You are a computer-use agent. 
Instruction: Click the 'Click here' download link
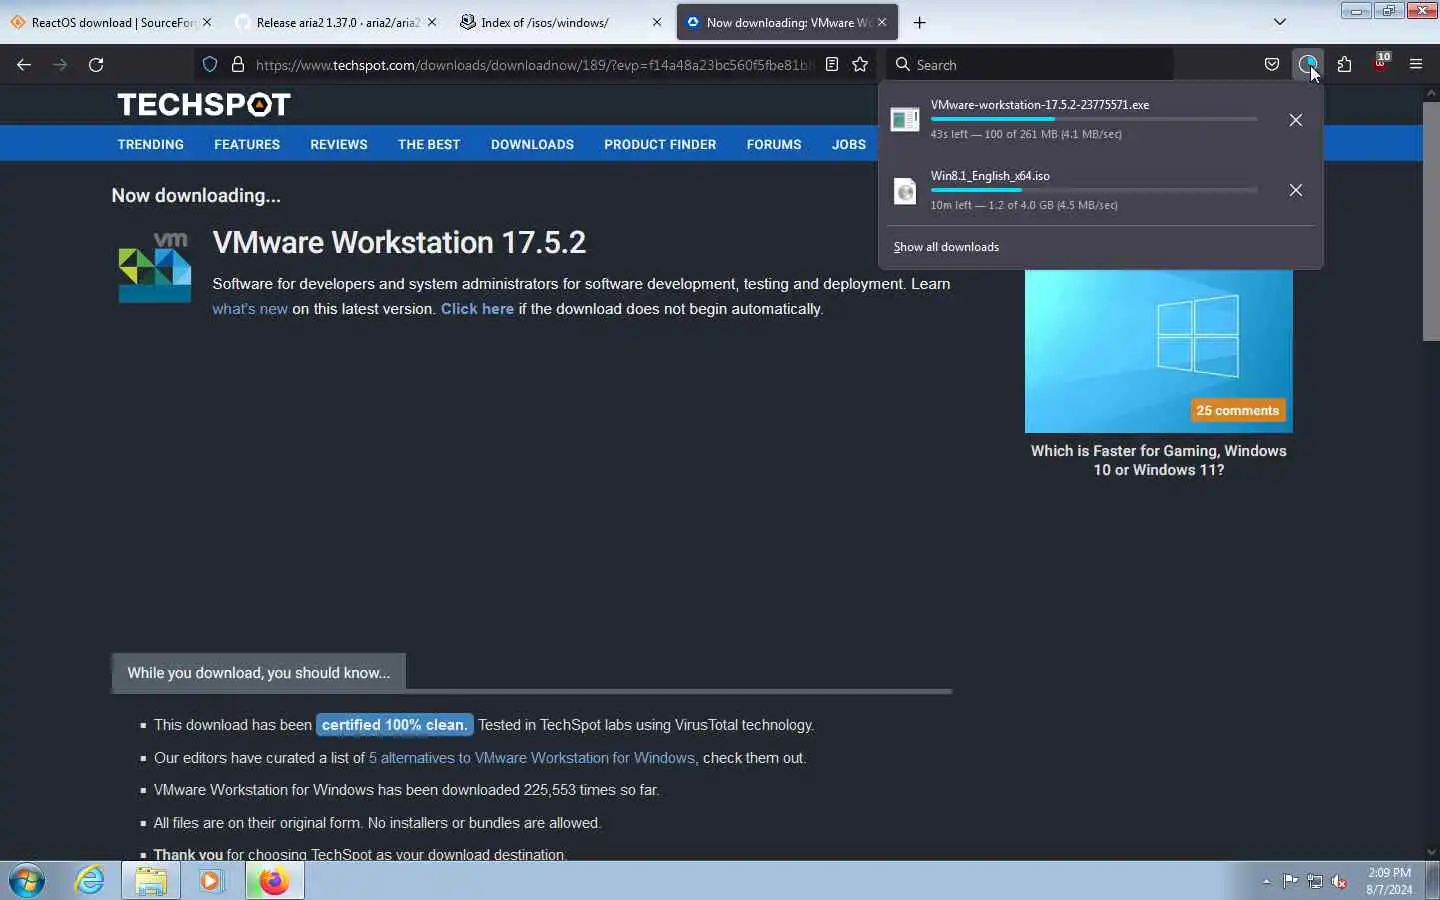[477, 309]
